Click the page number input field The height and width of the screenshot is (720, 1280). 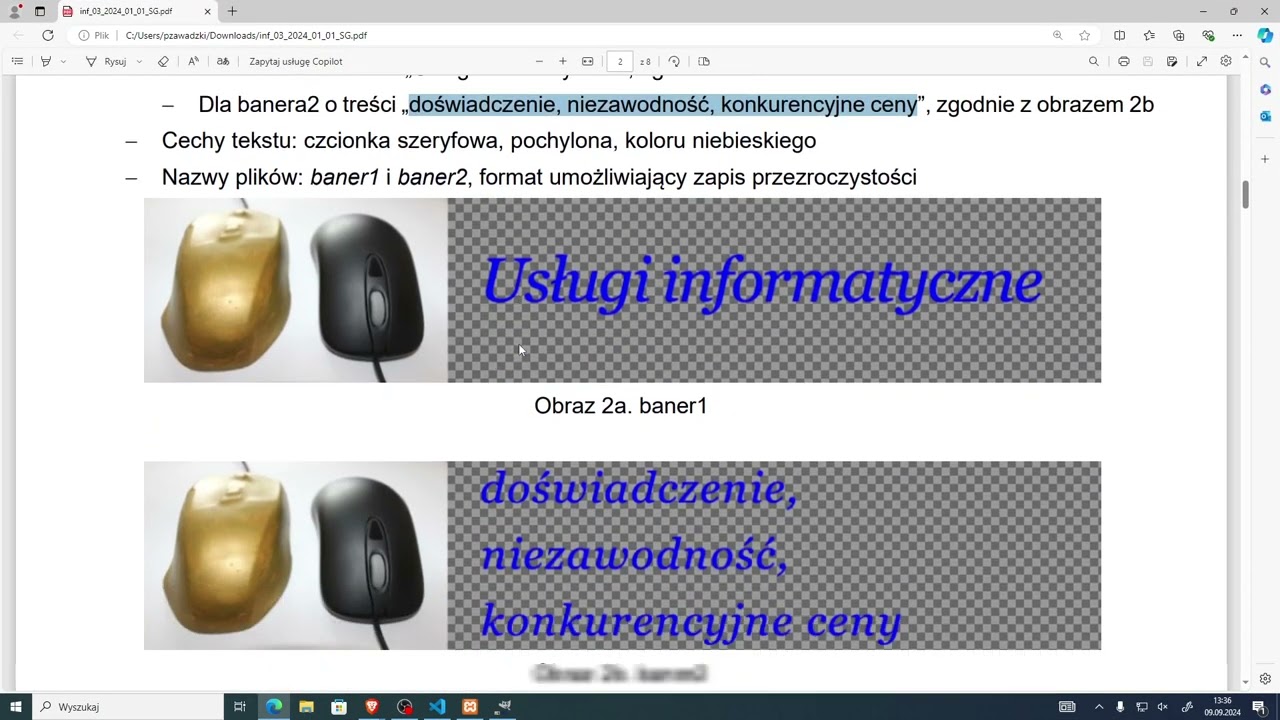pyautogui.click(x=620, y=61)
